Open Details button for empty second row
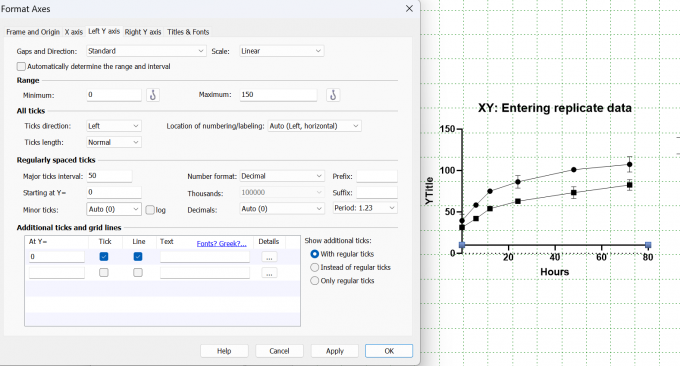 (269, 273)
